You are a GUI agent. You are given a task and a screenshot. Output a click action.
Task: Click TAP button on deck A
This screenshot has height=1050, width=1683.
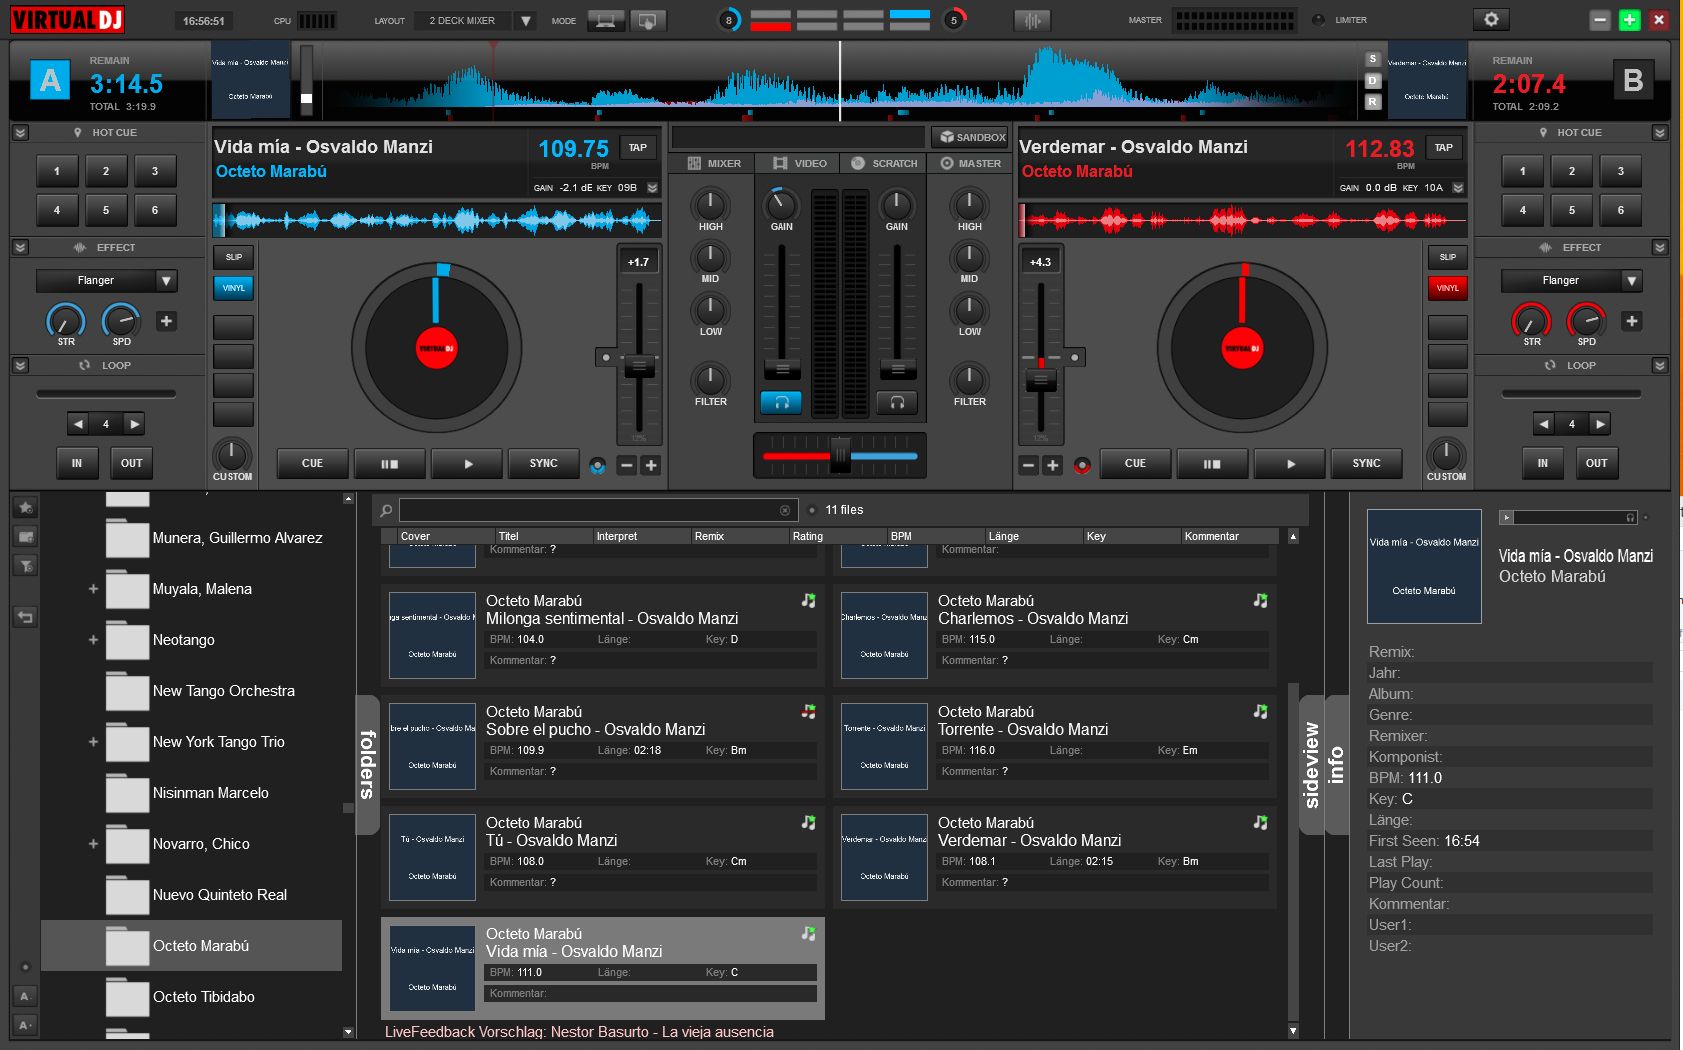[638, 147]
